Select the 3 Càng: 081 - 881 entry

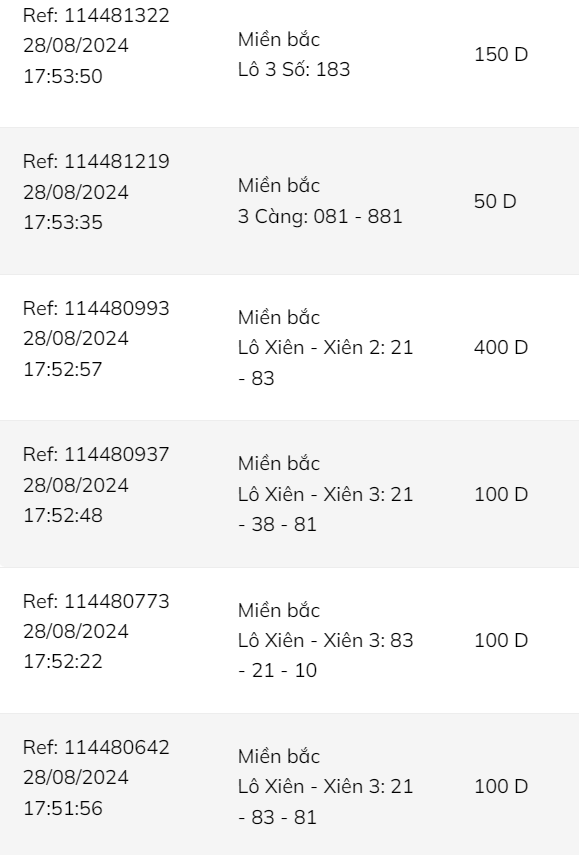tap(320, 216)
